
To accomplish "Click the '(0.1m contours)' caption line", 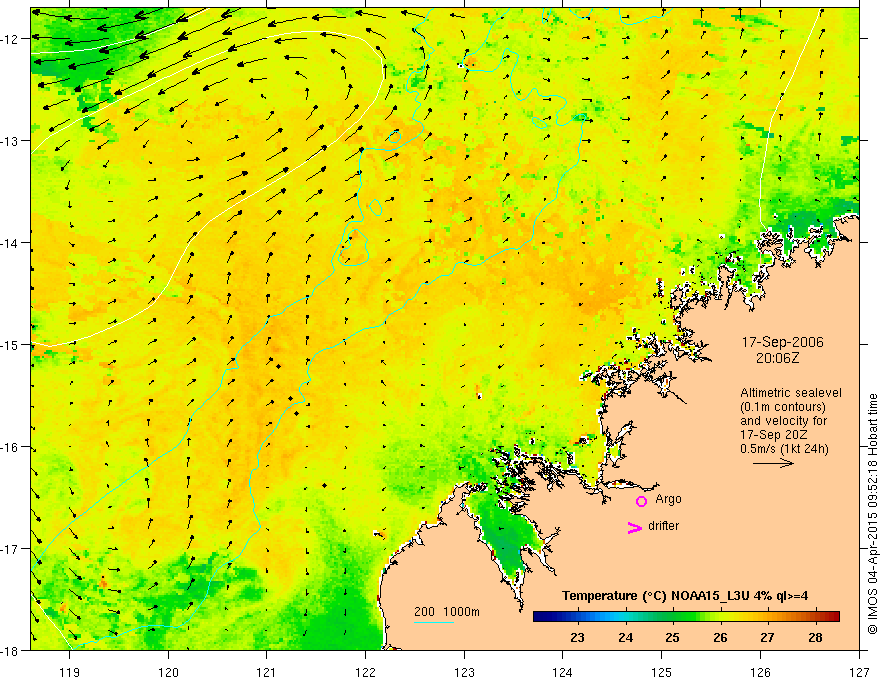I will [x=783, y=407].
